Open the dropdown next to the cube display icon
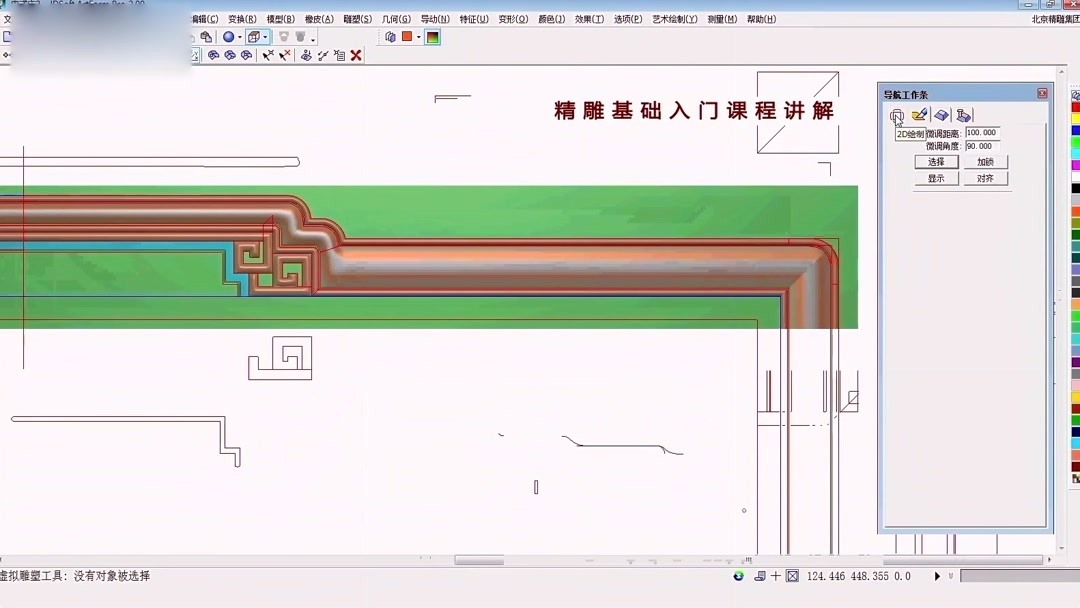The height and width of the screenshot is (608, 1080). click(x=265, y=36)
